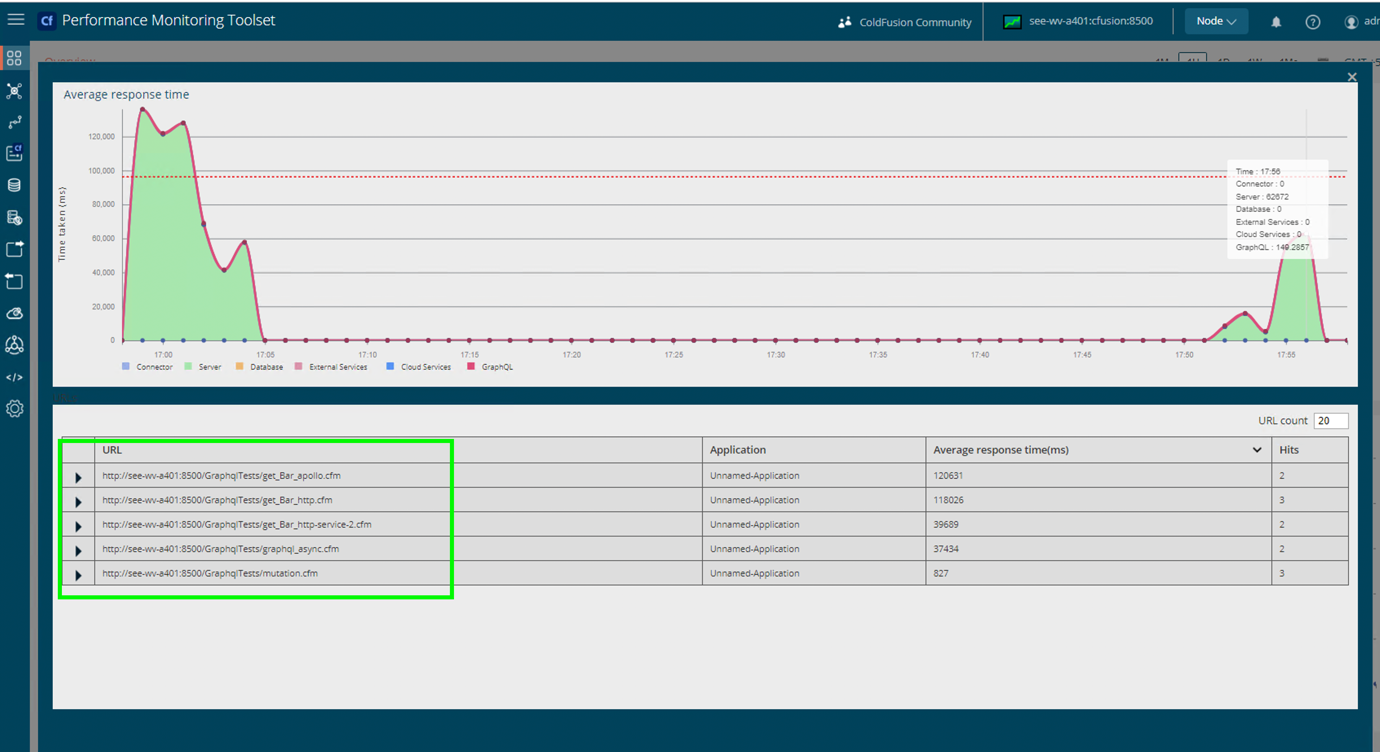Click the URL count input field
This screenshot has height=752, width=1380.
(1331, 420)
